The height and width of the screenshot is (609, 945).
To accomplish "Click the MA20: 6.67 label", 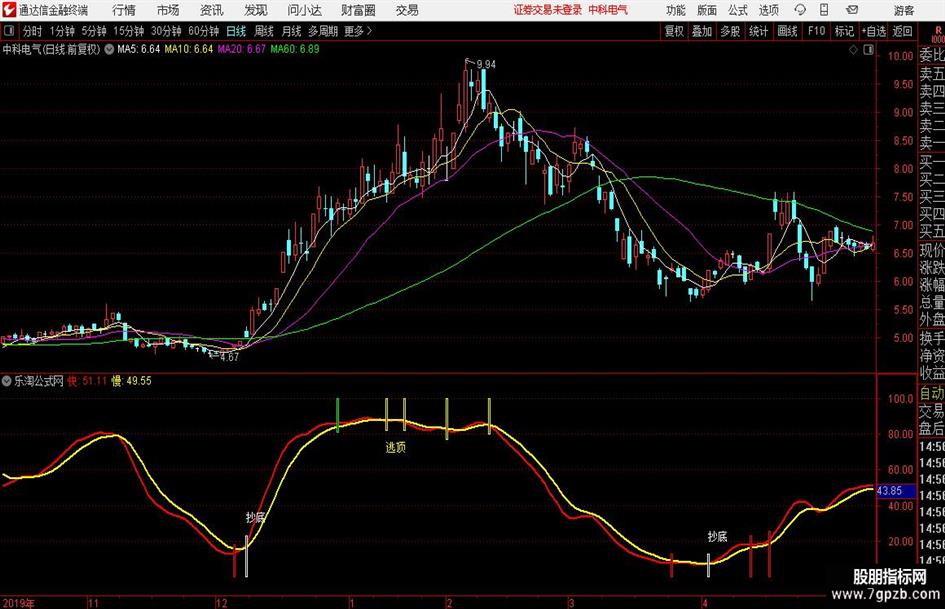I will pos(242,49).
